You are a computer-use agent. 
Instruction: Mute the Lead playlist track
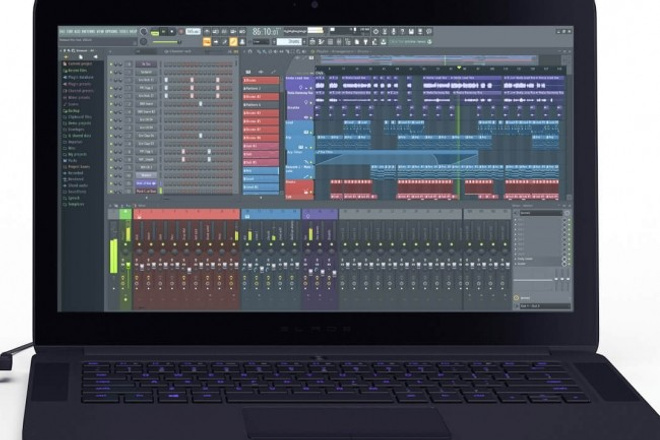point(311,132)
